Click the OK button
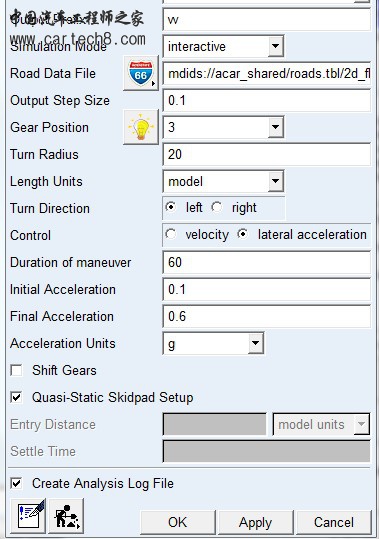This screenshot has width=379, height=539. click(x=178, y=522)
